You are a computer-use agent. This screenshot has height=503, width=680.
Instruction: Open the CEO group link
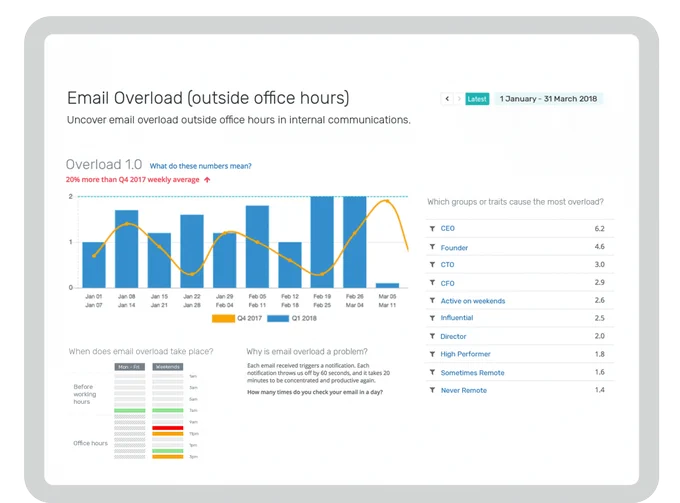pos(448,229)
